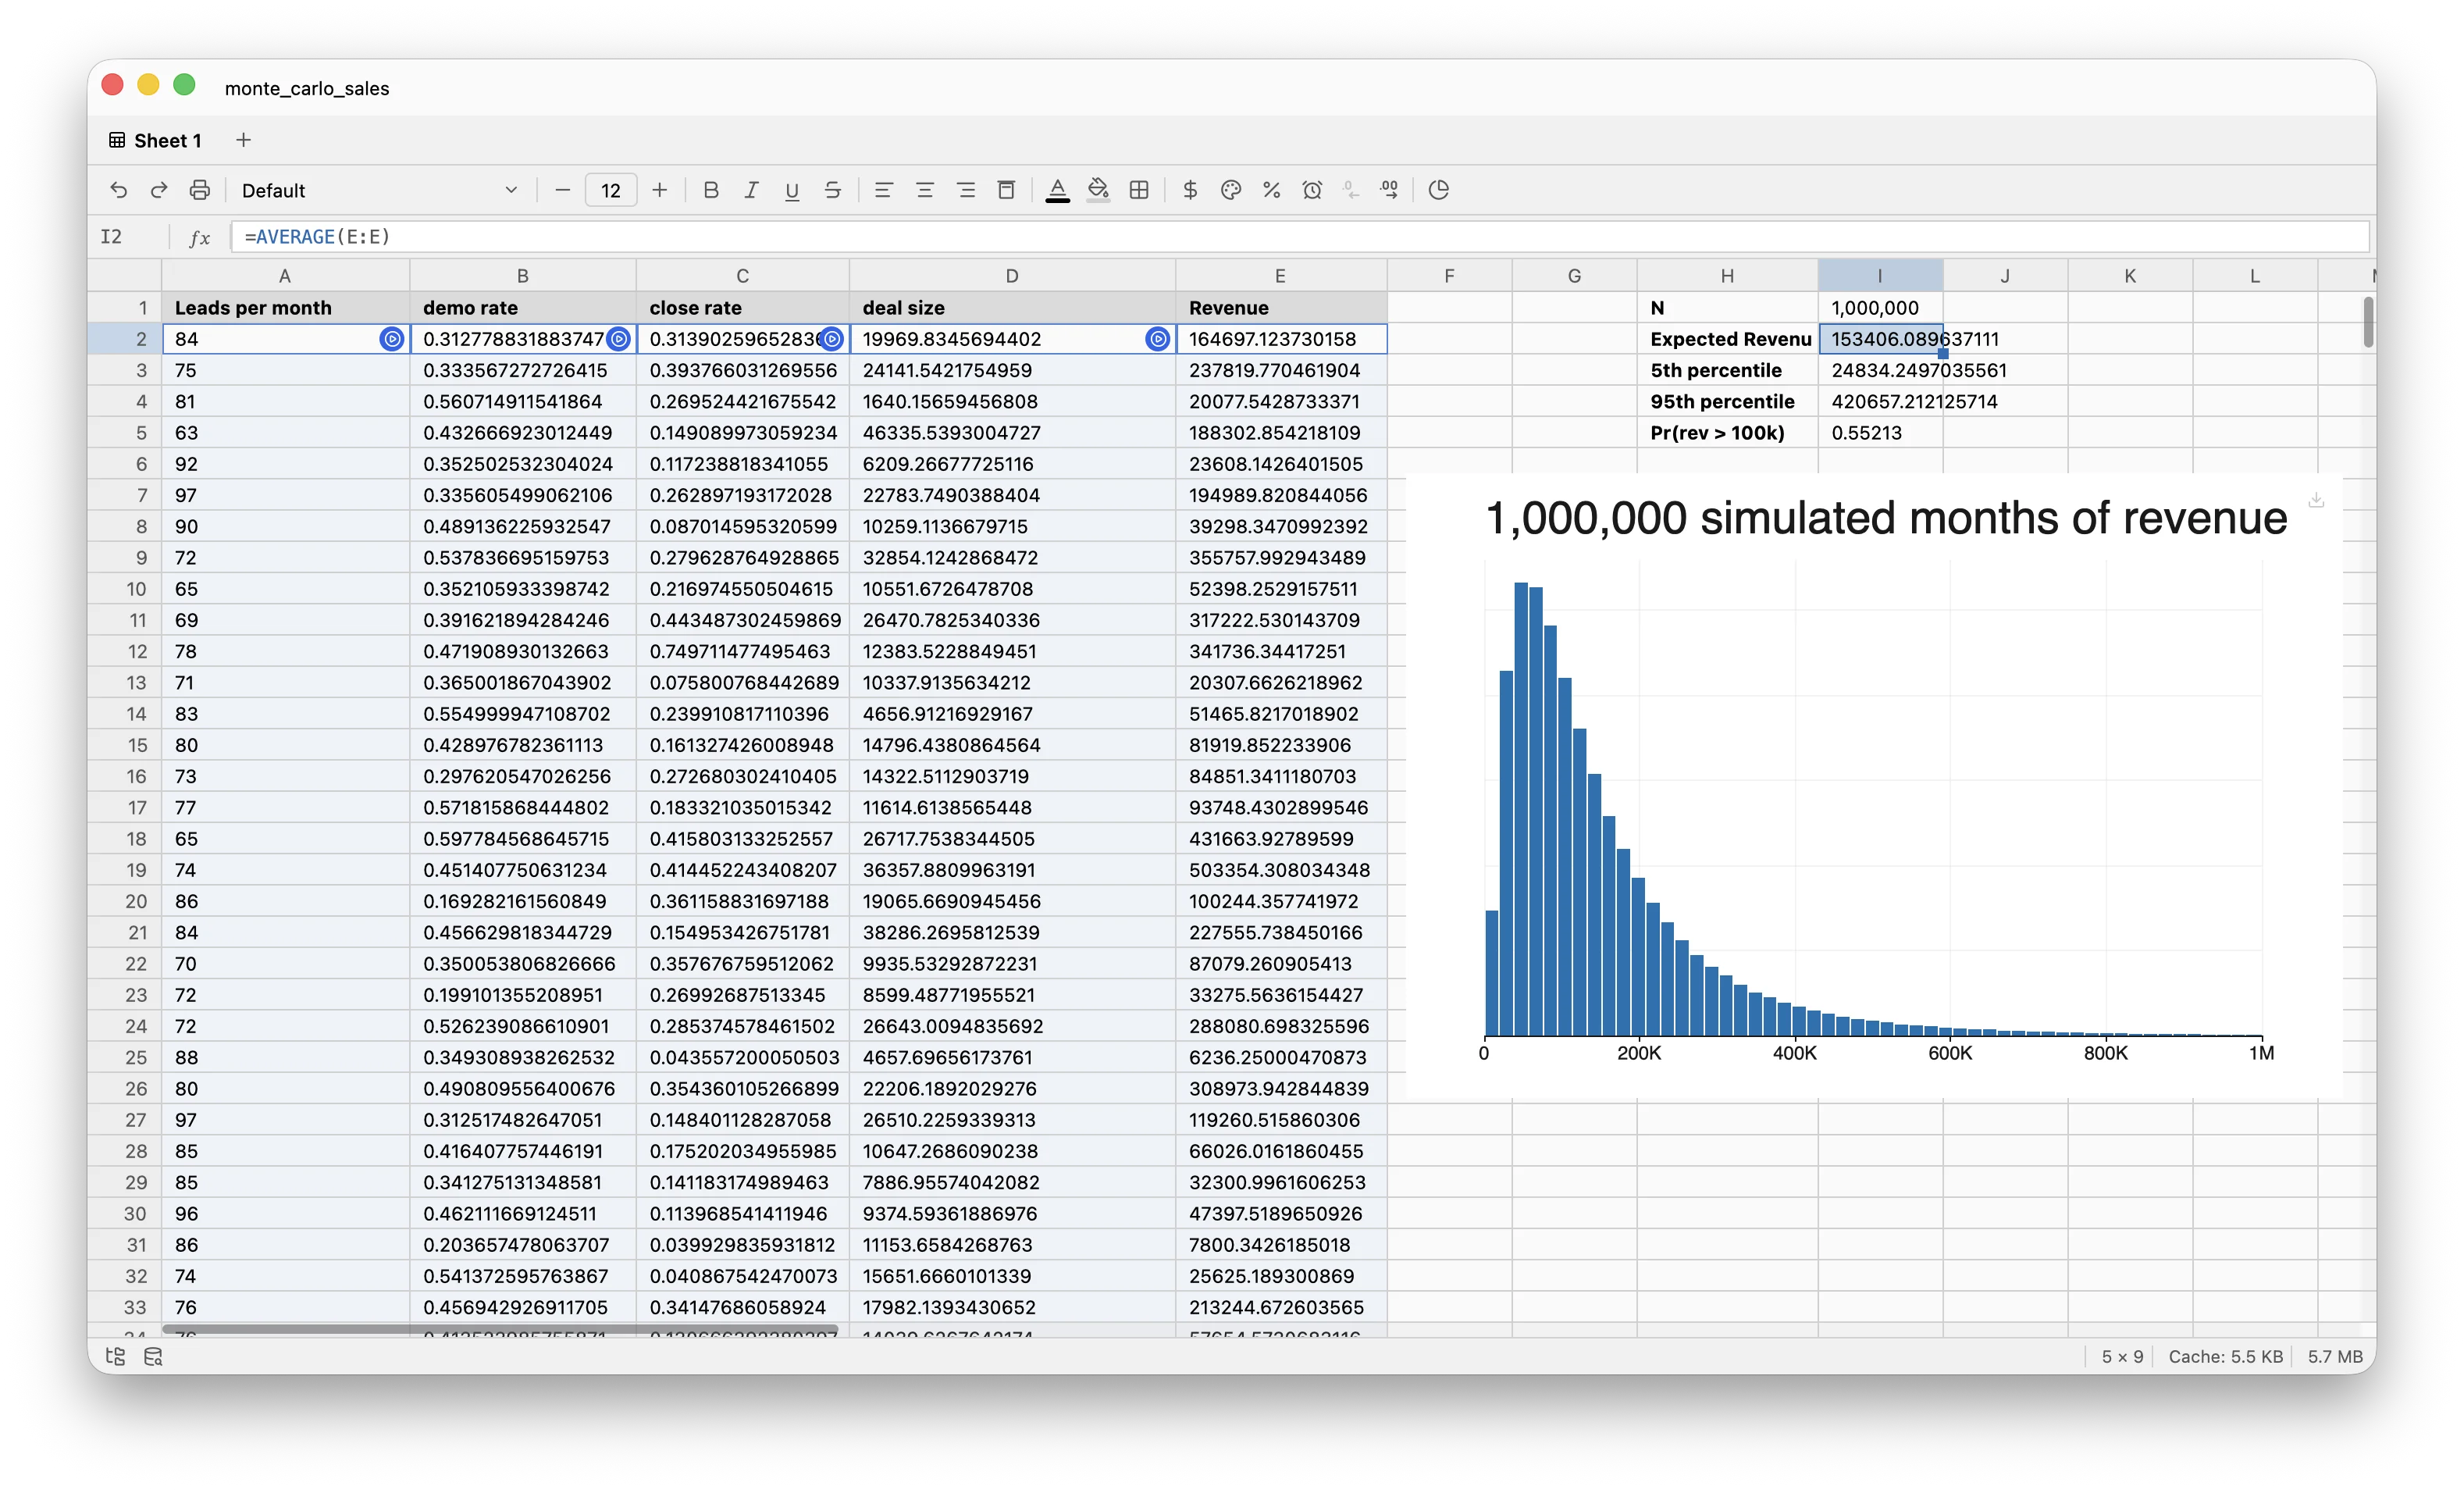Click the regenerate icon in cell D2

[x=1157, y=339]
